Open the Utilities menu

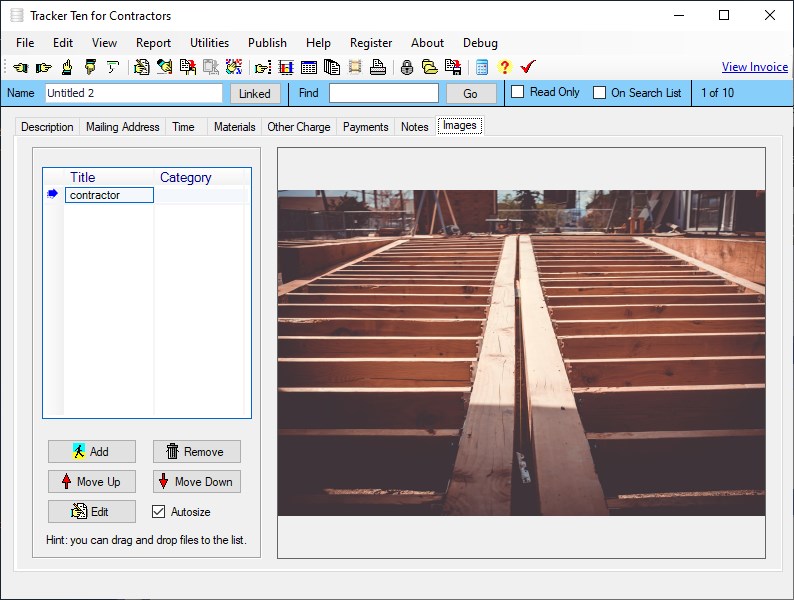pyautogui.click(x=209, y=43)
